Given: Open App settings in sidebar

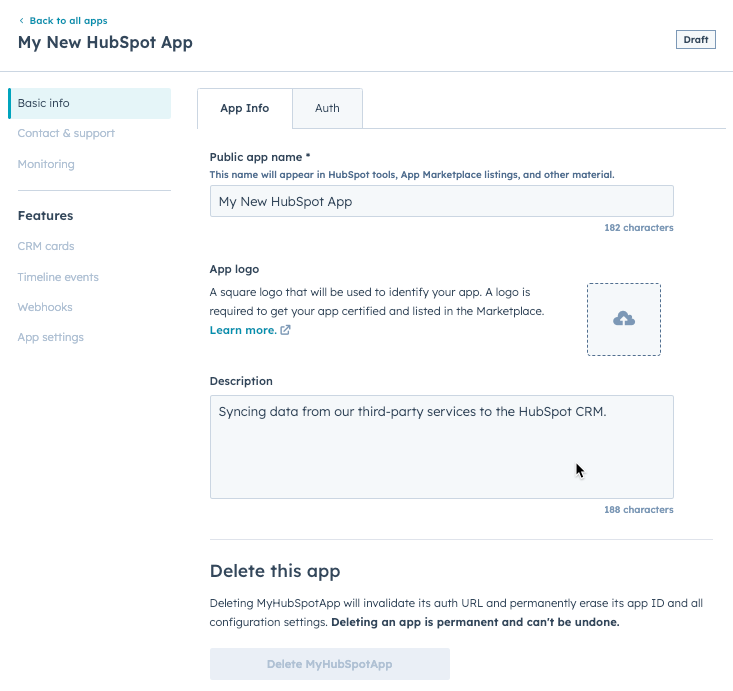Looking at the screenshot, I should click(51, 337).
